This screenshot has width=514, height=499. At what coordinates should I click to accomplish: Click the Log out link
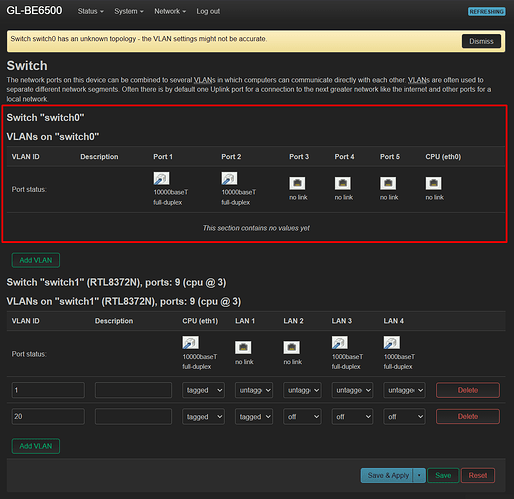(208, 11)
